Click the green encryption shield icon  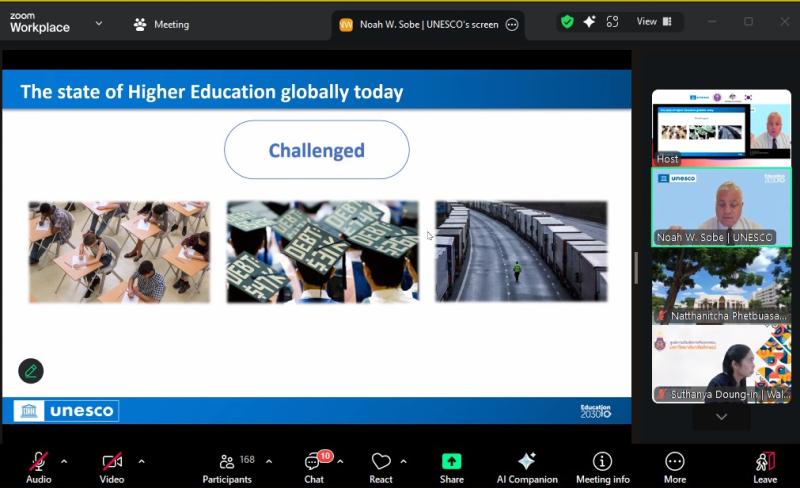567,21
